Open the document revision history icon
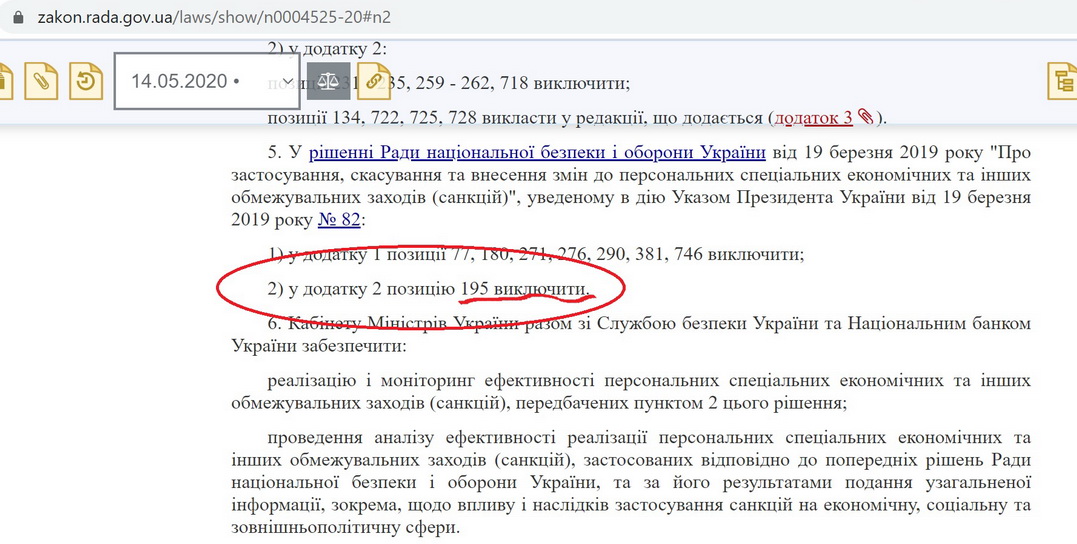1077x544 pixels. [x=86, y=81]
